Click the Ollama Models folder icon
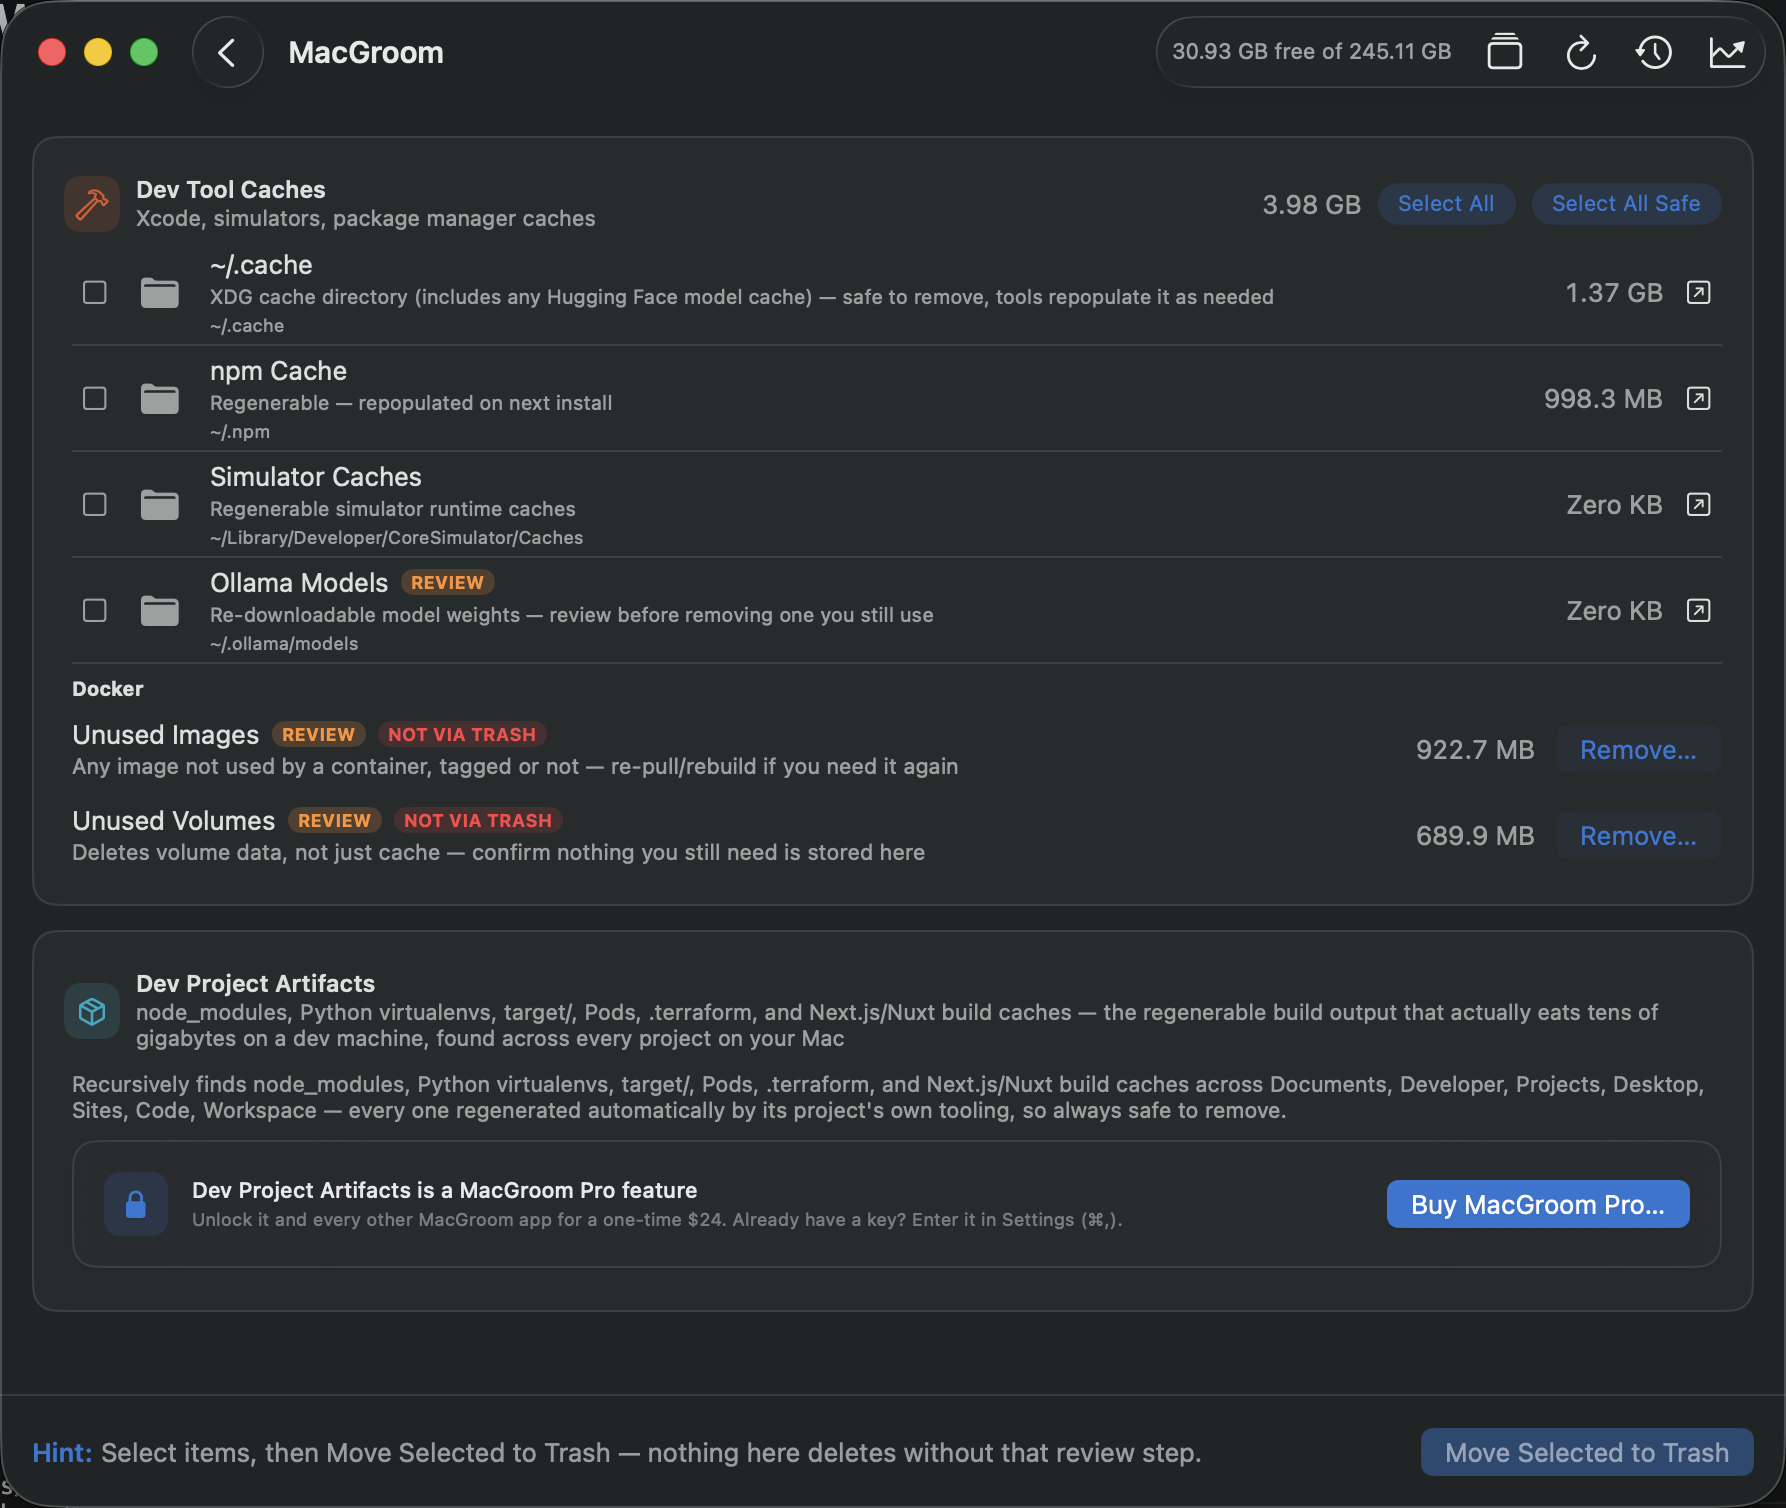 coord(160,611)
